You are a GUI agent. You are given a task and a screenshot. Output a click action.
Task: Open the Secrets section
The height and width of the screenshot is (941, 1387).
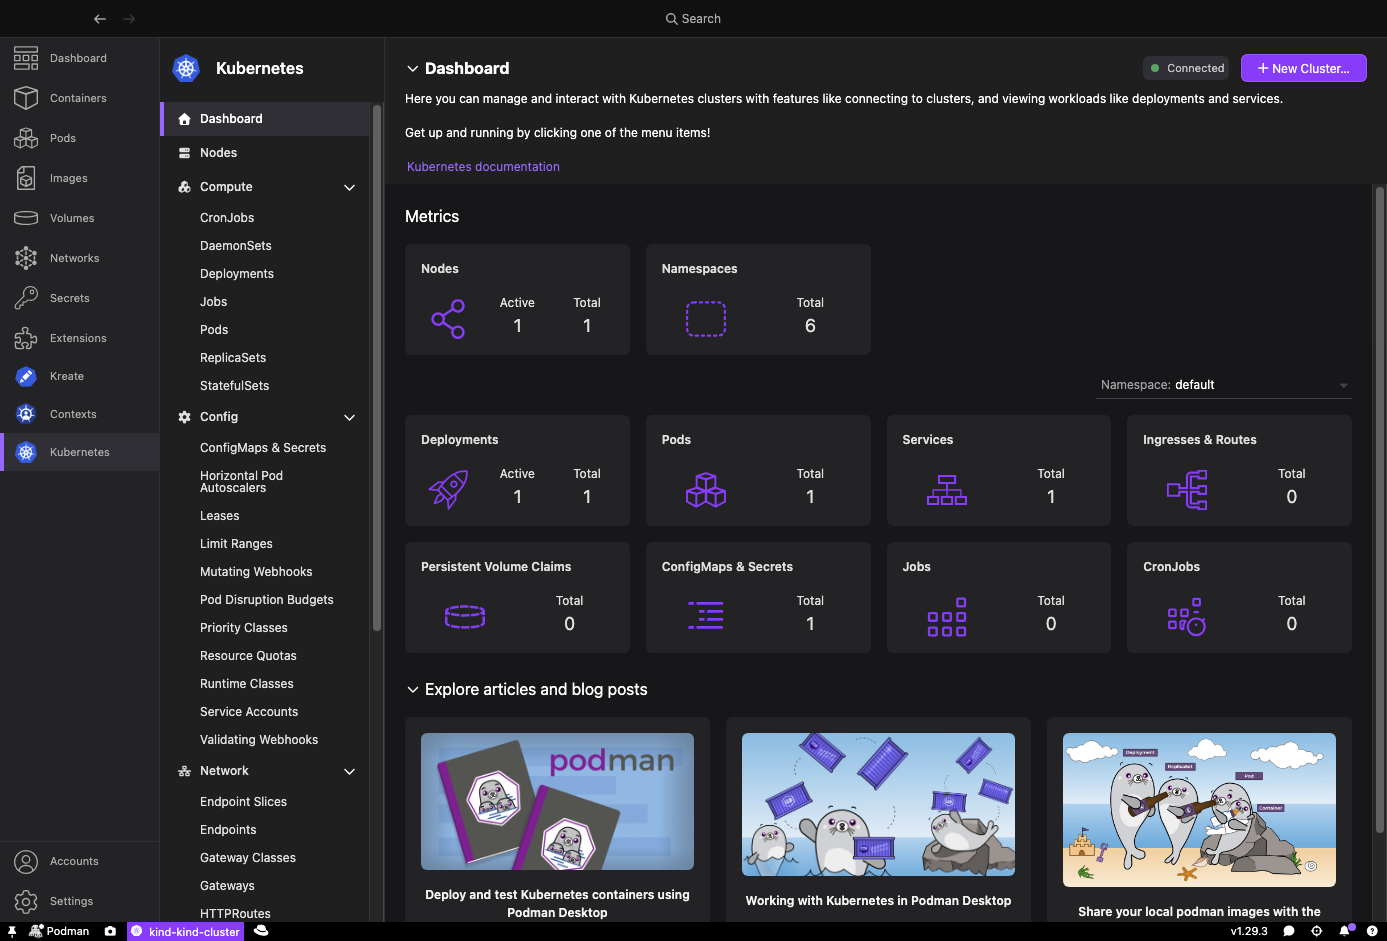tap(79, 298)
